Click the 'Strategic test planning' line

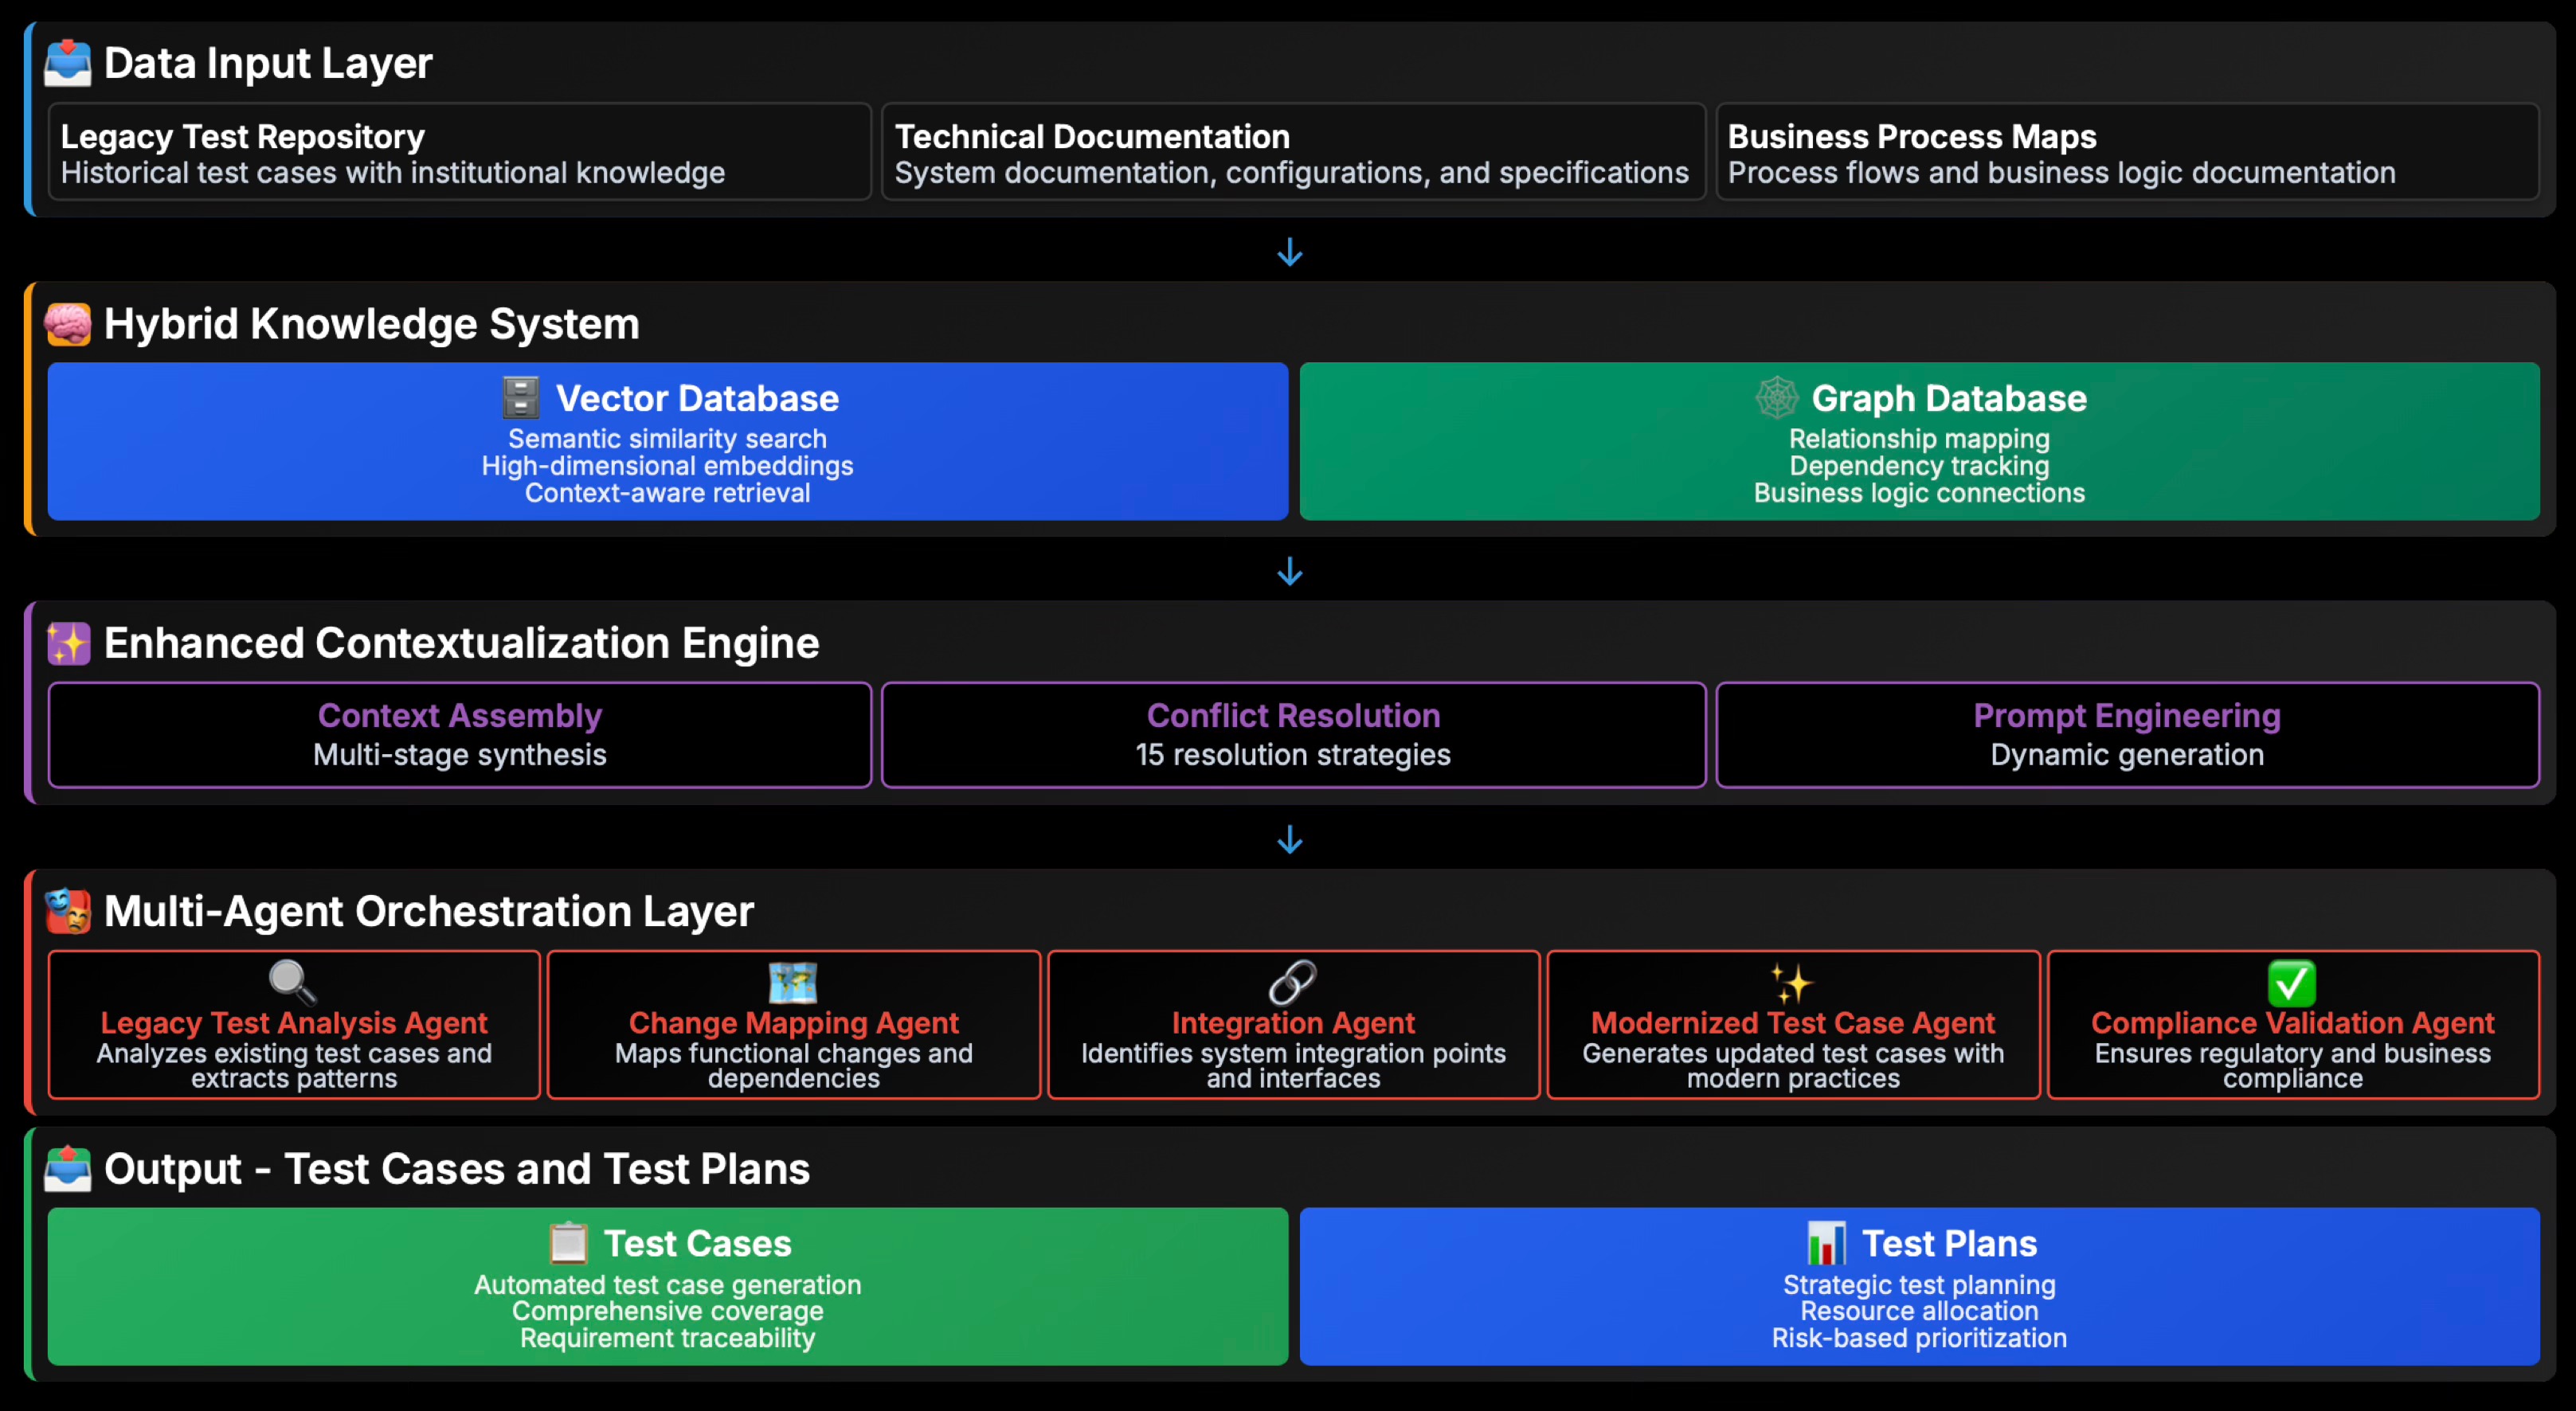click(x=1919, y=1285)
